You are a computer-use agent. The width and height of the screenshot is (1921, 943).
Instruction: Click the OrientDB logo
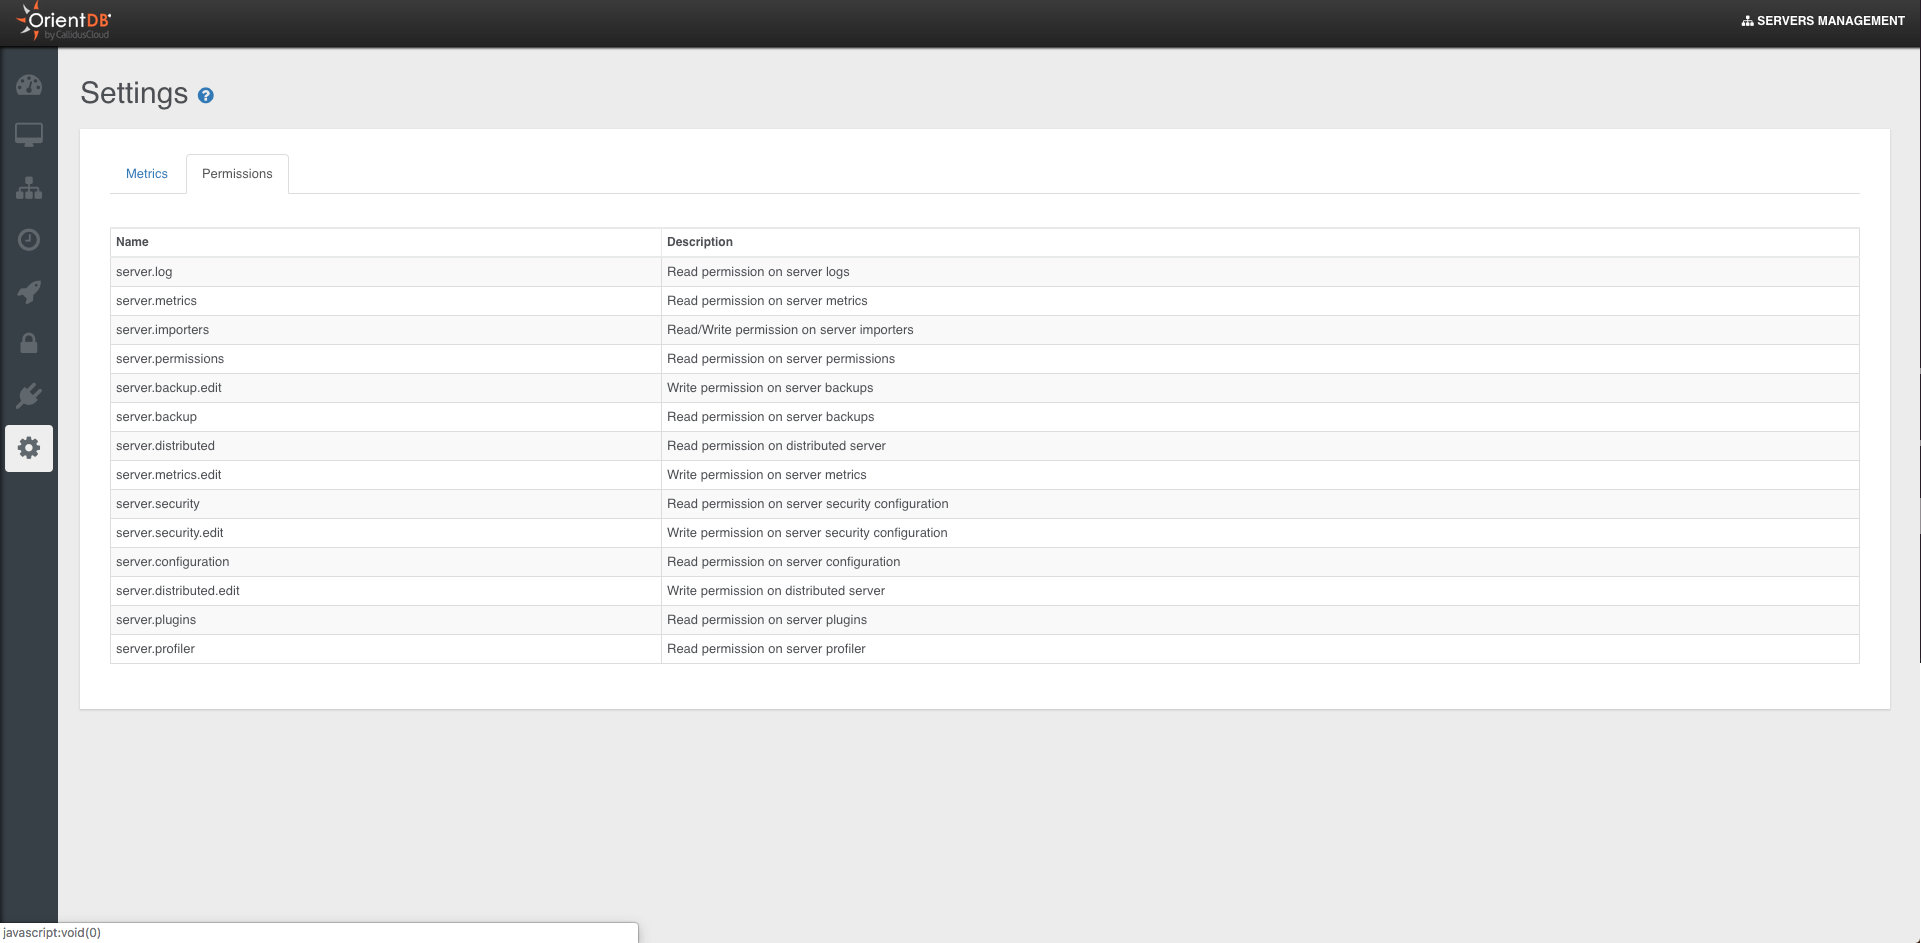click(x=65, y=22)
